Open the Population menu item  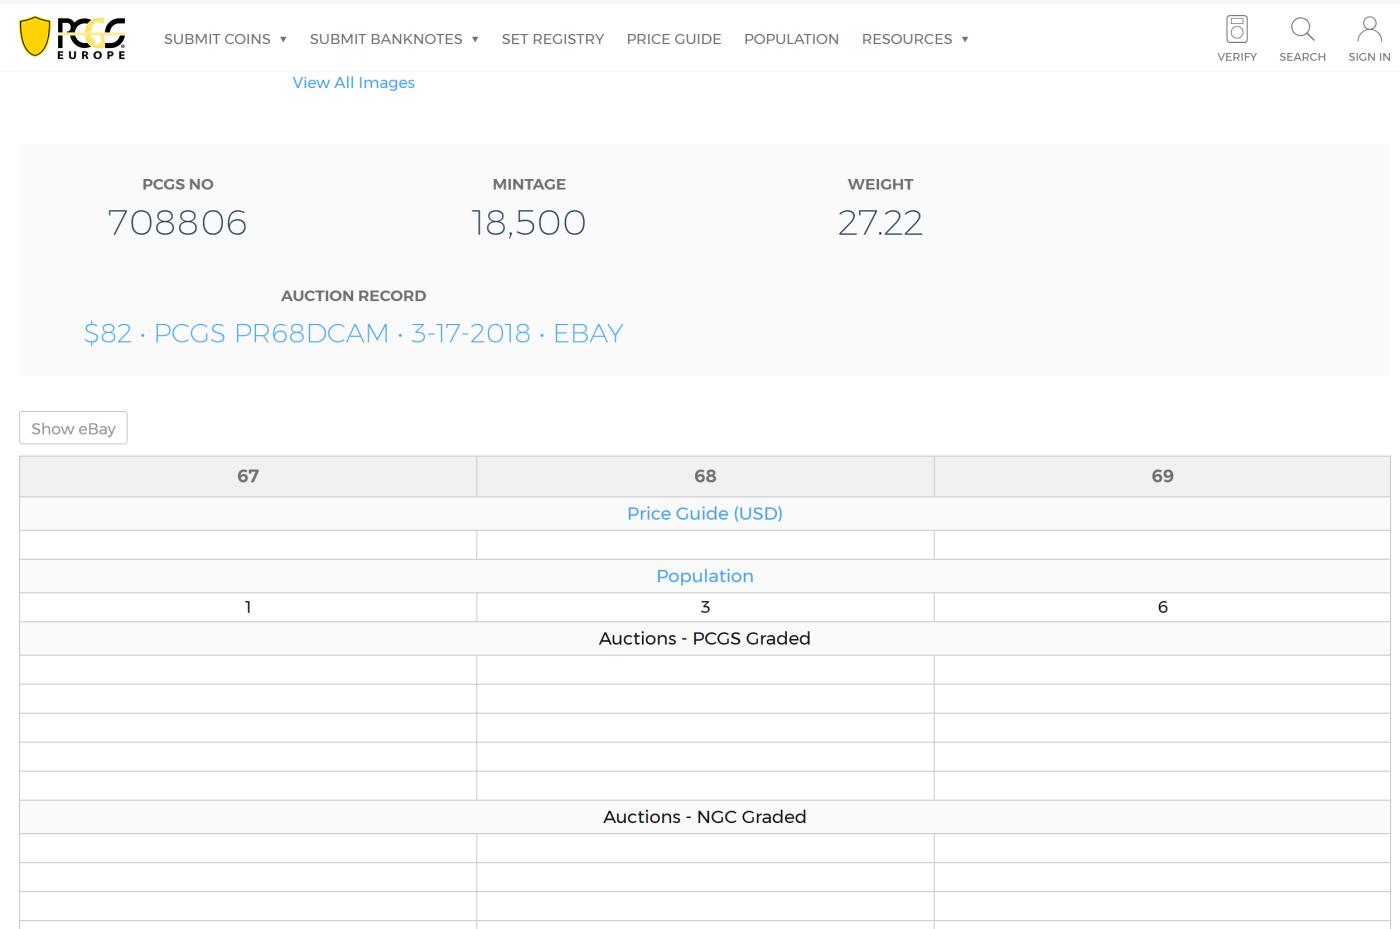click(791, 39)
